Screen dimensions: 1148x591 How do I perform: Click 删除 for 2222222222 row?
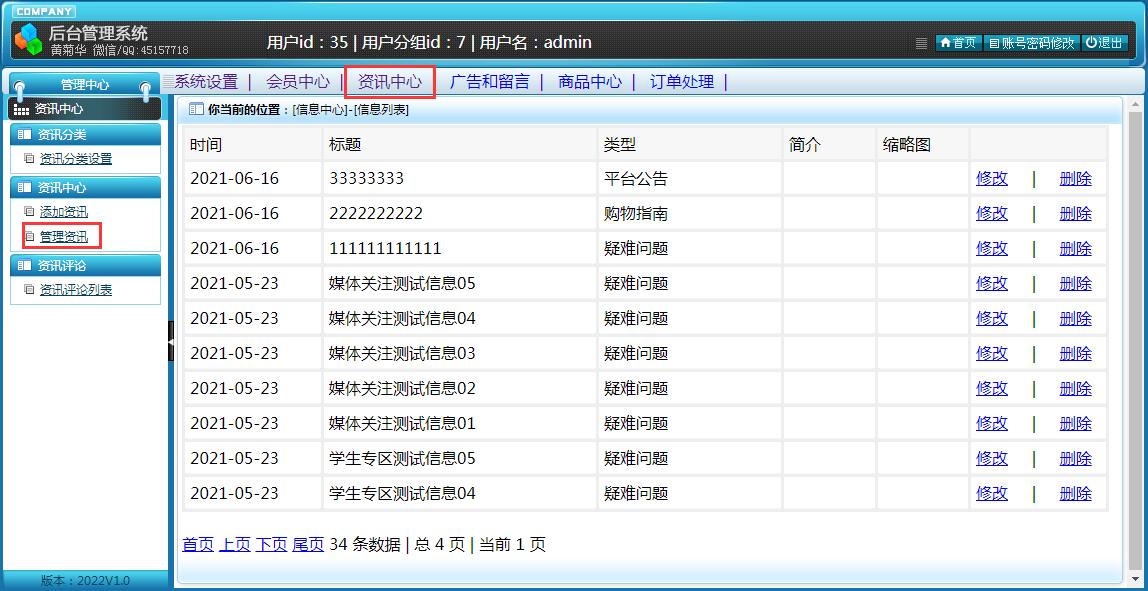pyautogui.click(x=1076, y=214)
